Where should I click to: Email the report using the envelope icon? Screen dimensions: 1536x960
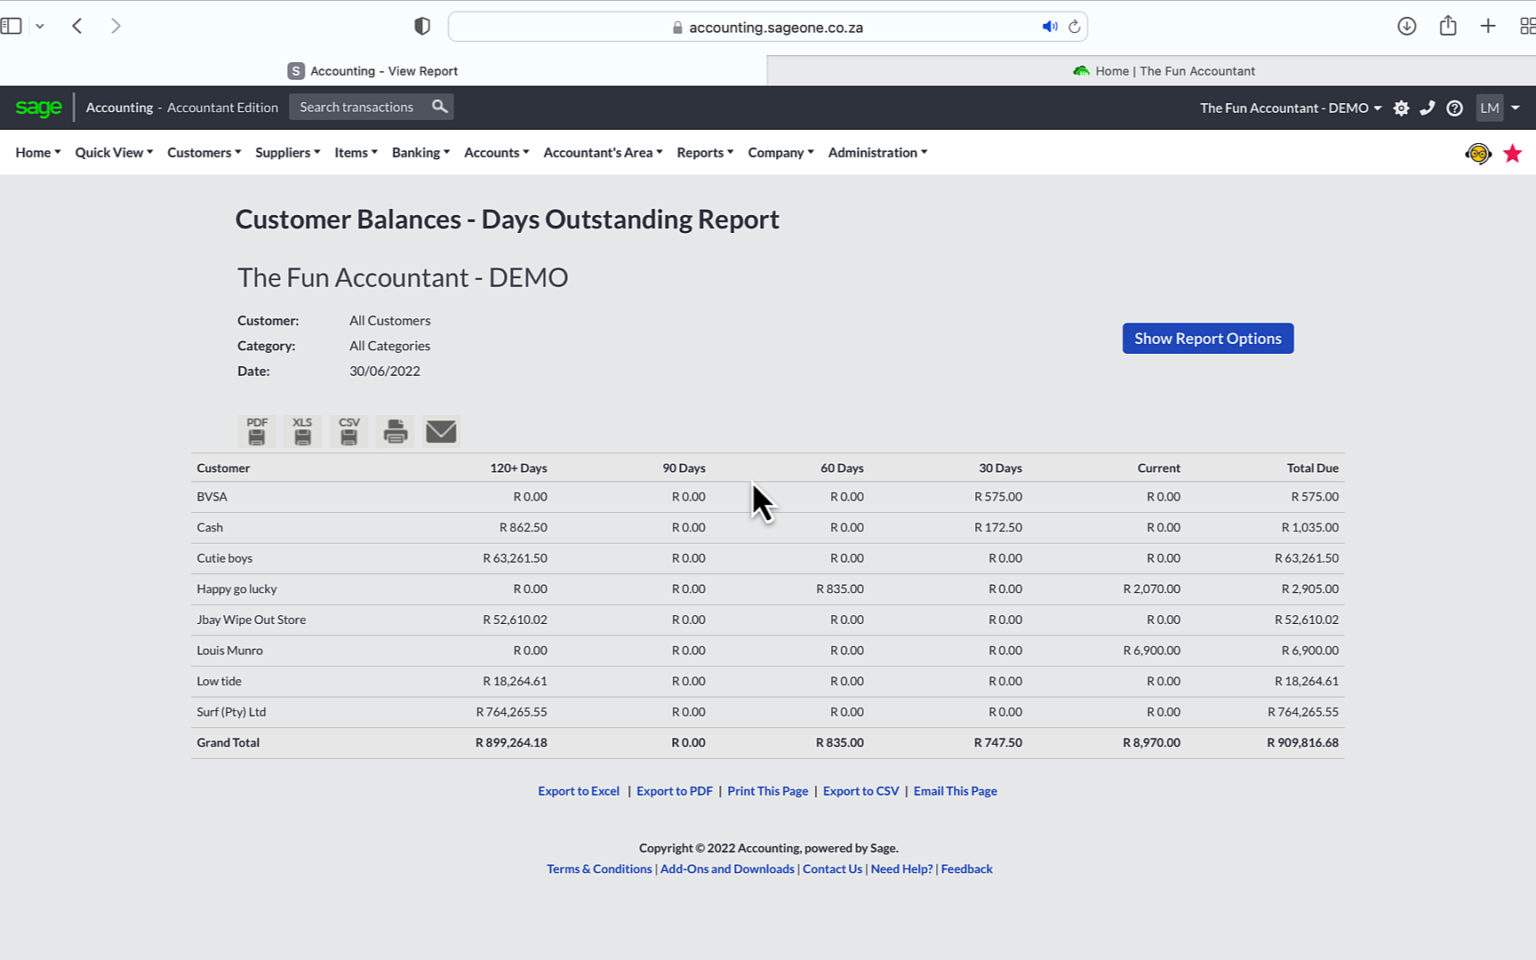click(x=440, y=431)
